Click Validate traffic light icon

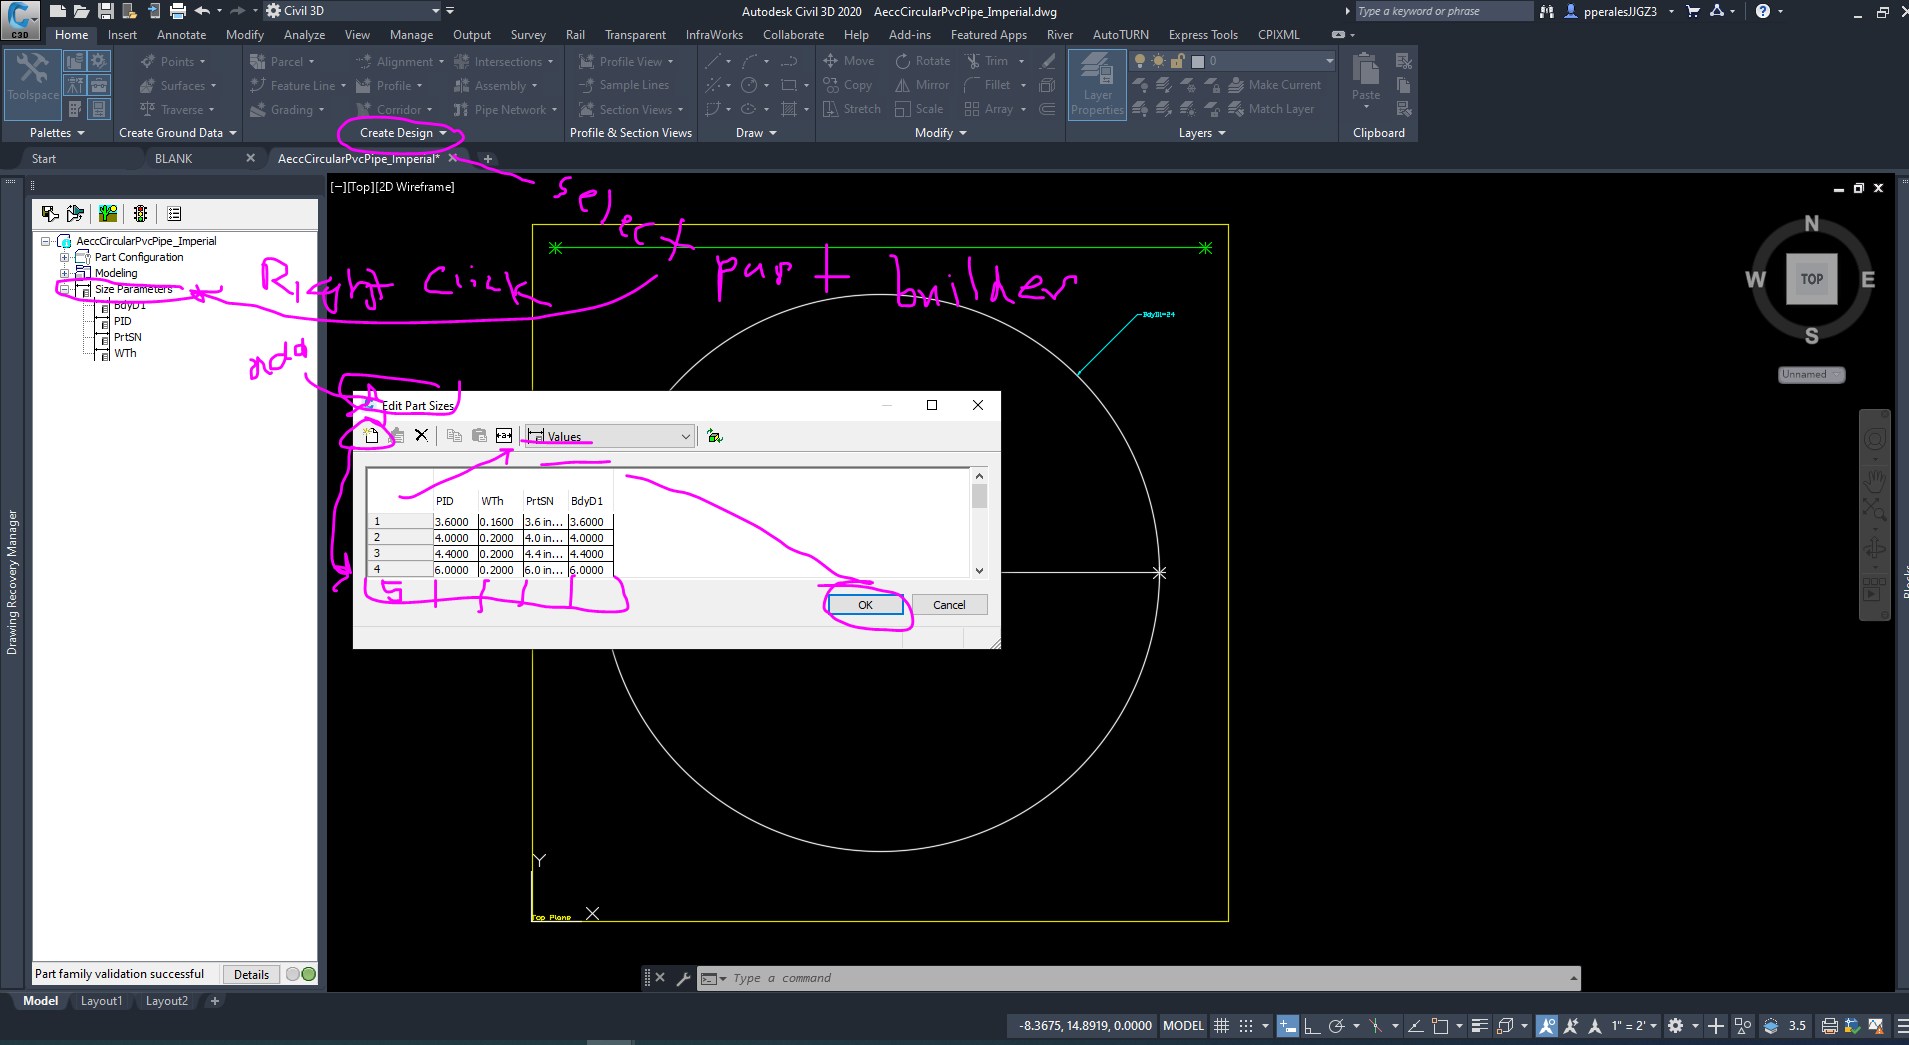[x=140, y=213]
